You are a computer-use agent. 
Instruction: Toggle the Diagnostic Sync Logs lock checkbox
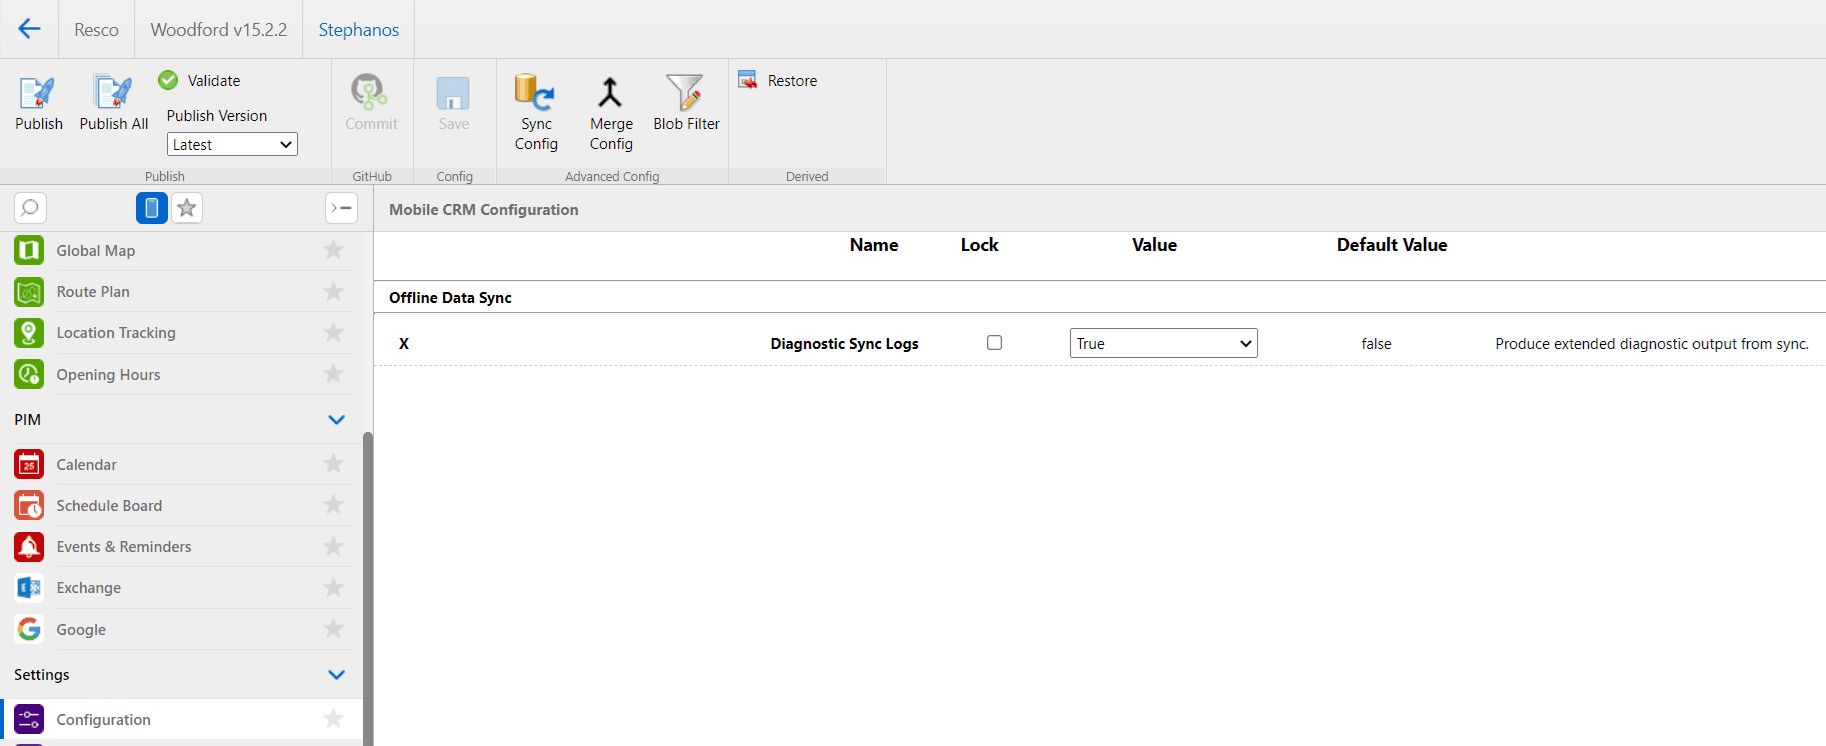click(994, 343)
